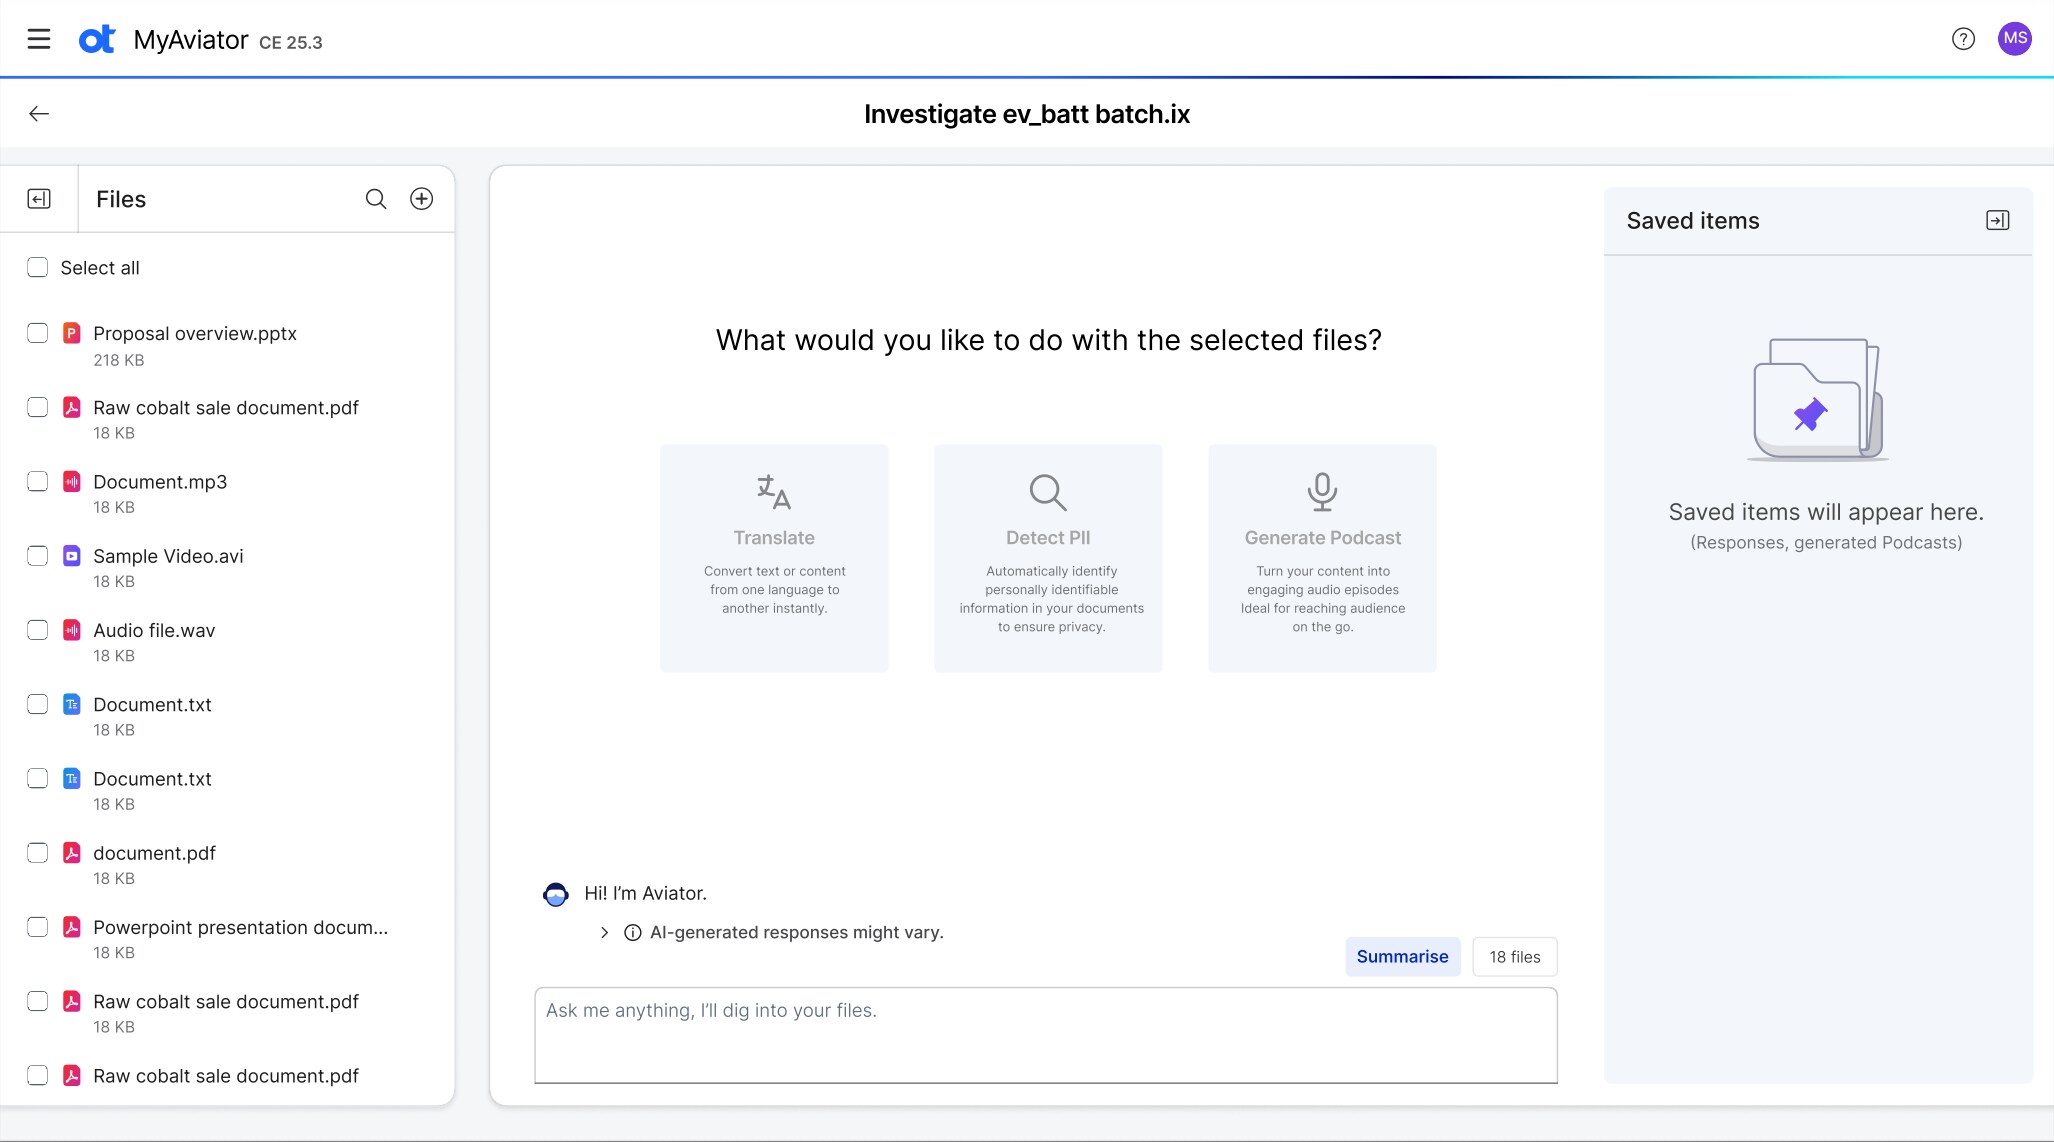Click the info icon beside AI-generated notice
The width and height of the screenshot is (2054, 1142).
[x=632, y=933]
